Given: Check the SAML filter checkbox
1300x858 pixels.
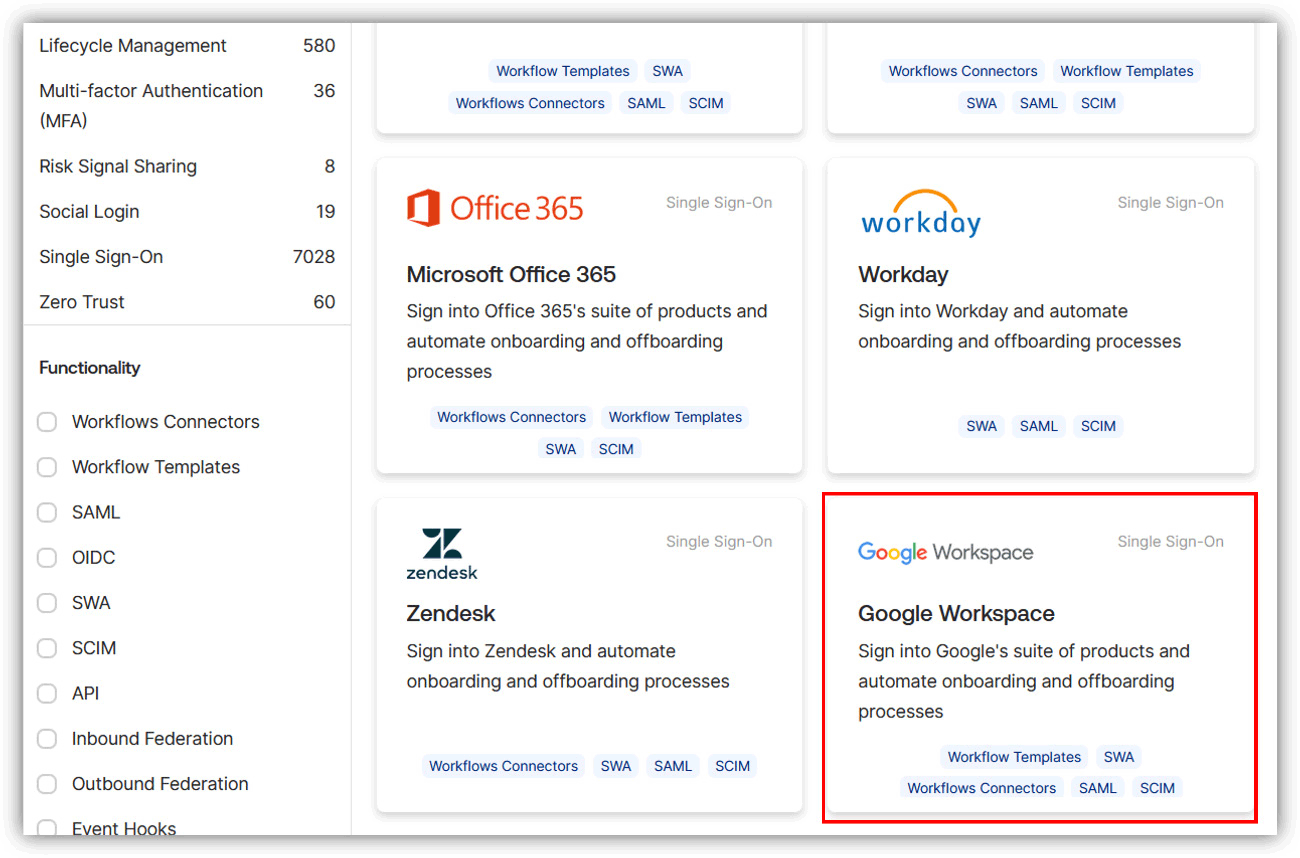Looking at the screenshot, I should coord(47,512).
